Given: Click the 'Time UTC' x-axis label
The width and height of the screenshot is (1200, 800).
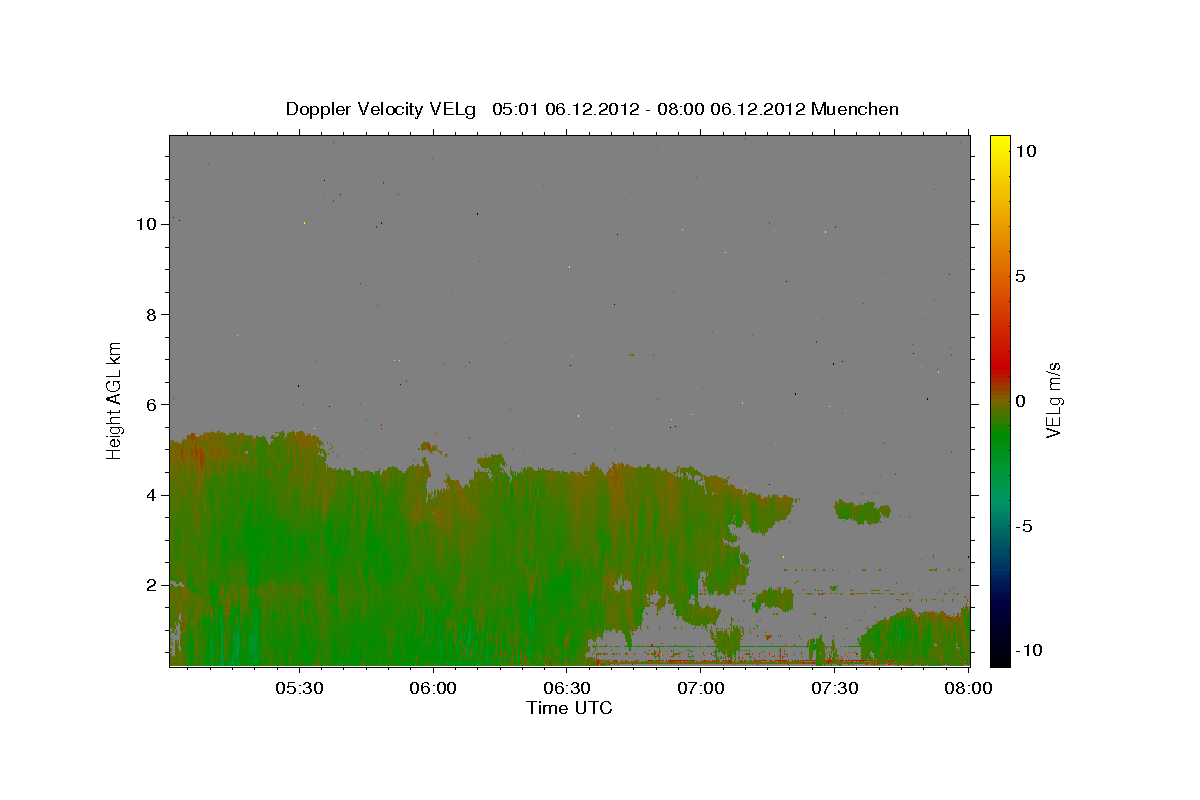Looking at the screenshot, I should 569,708.
